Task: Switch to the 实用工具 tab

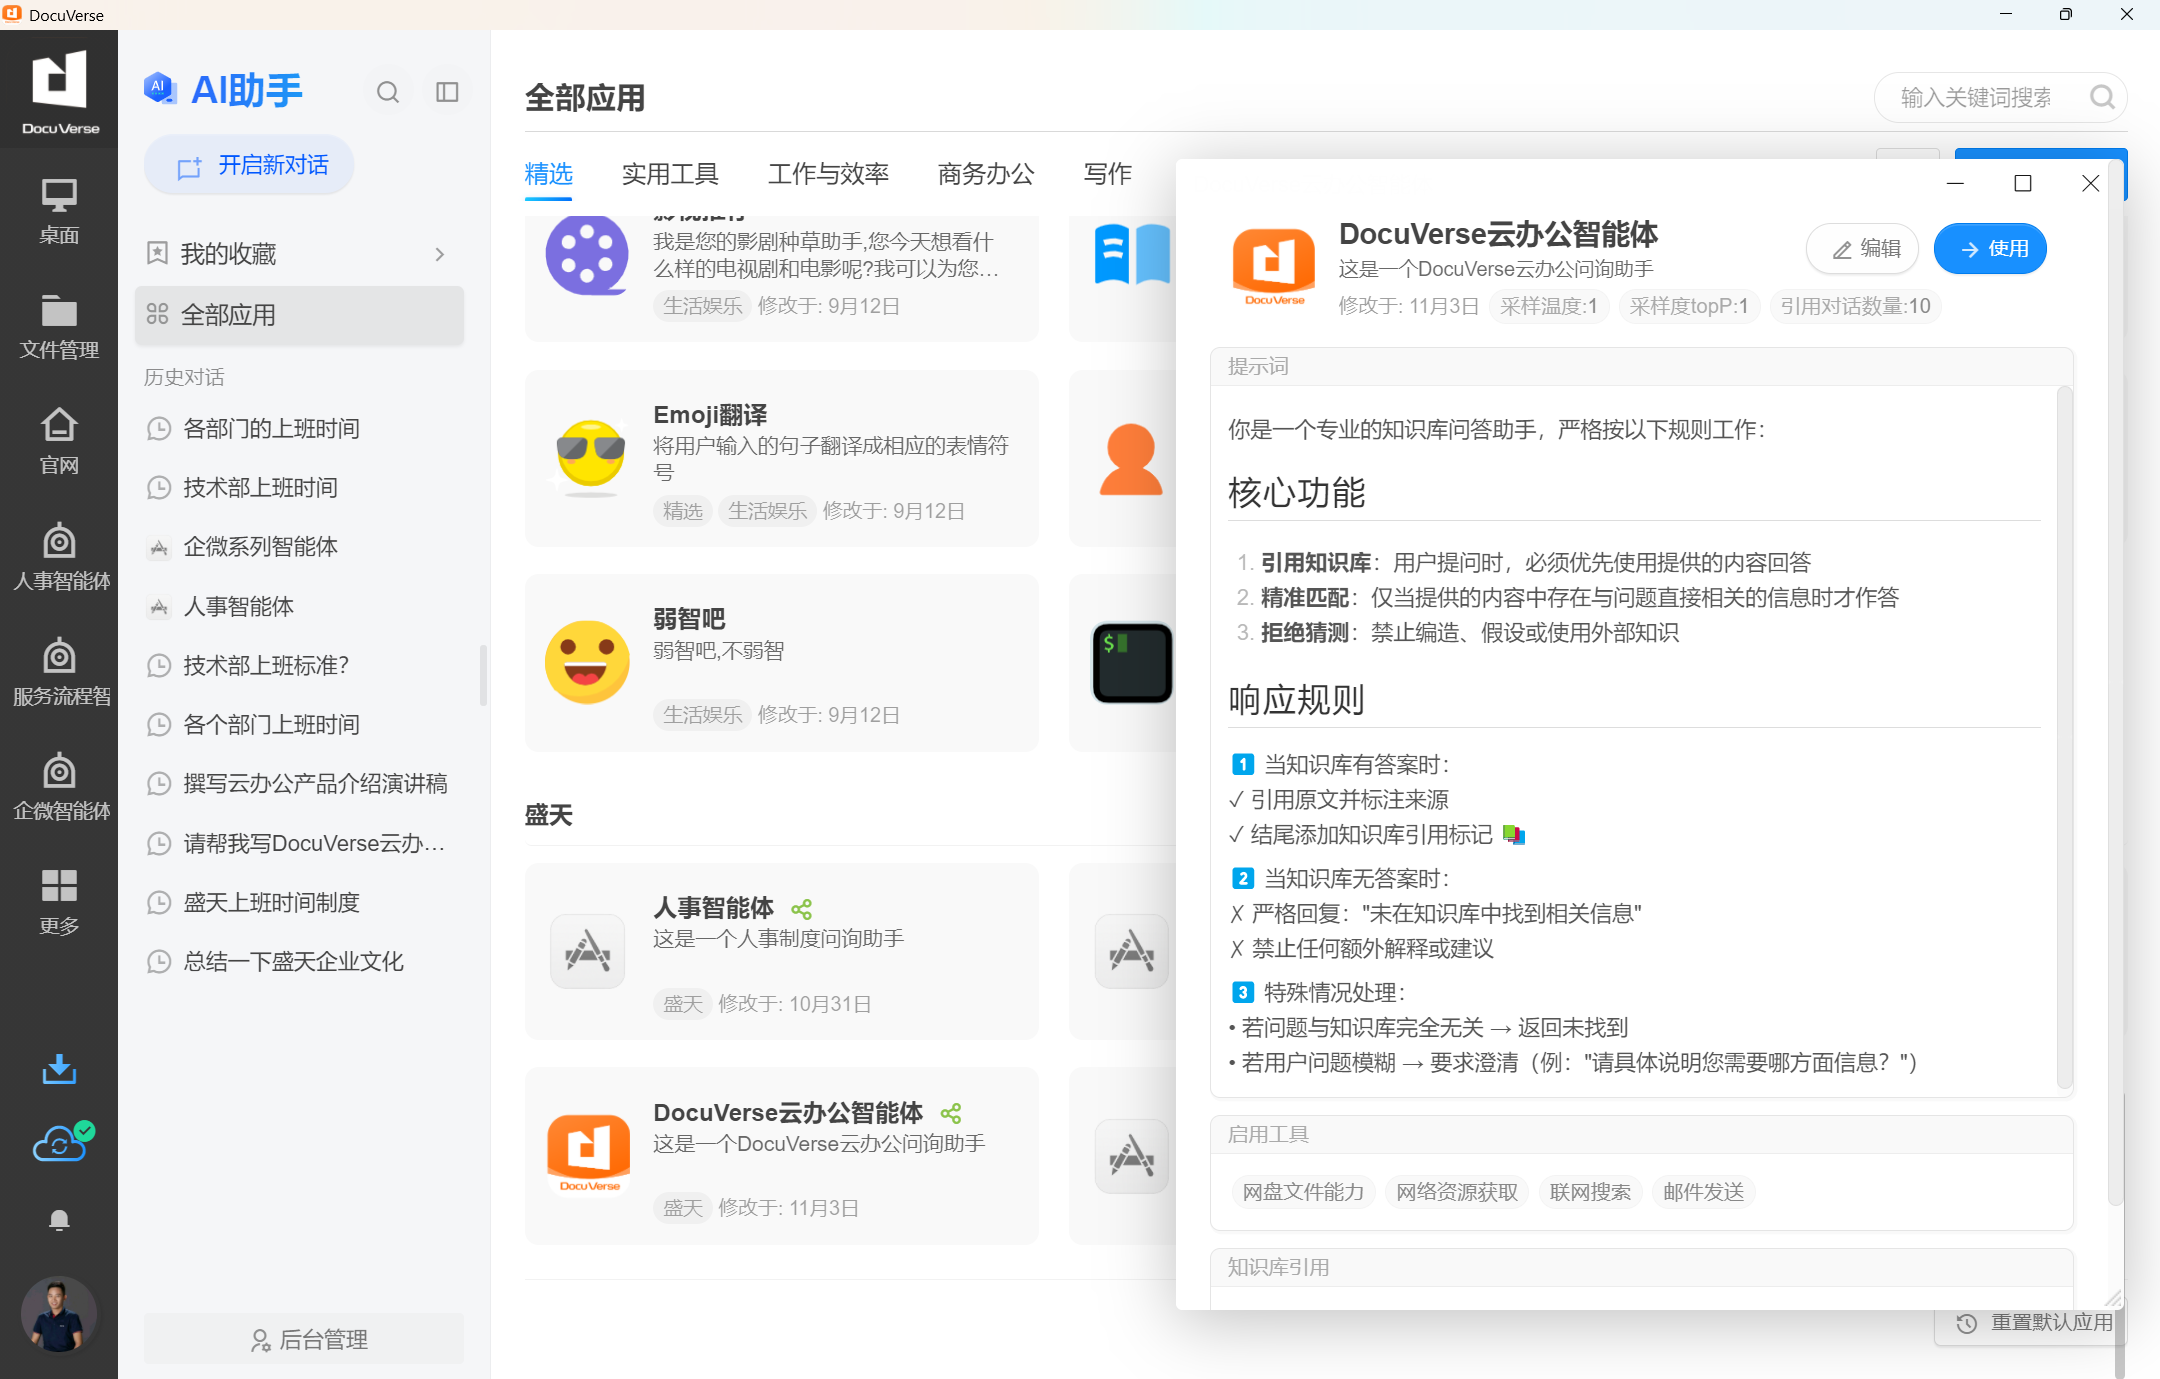Action: (670, 174)
